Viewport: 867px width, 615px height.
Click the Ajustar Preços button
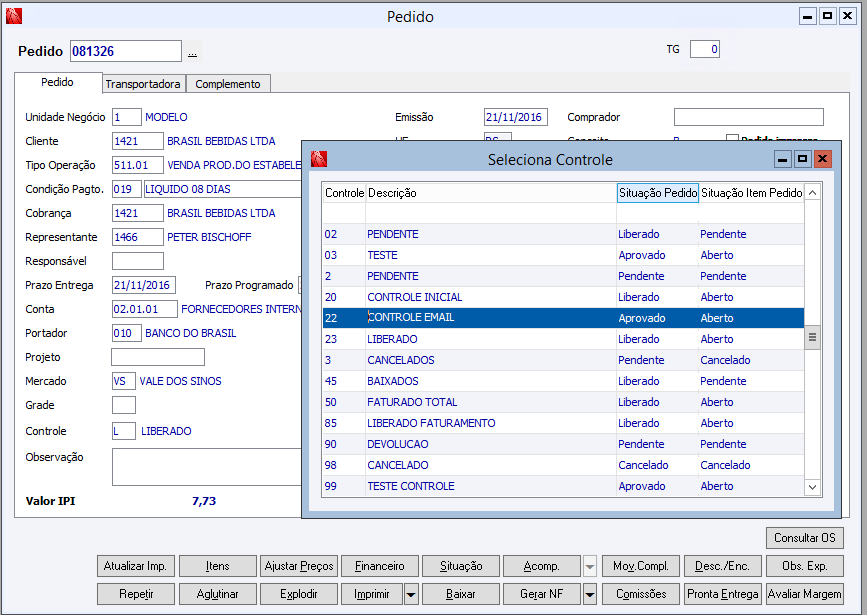click(299, 566)
